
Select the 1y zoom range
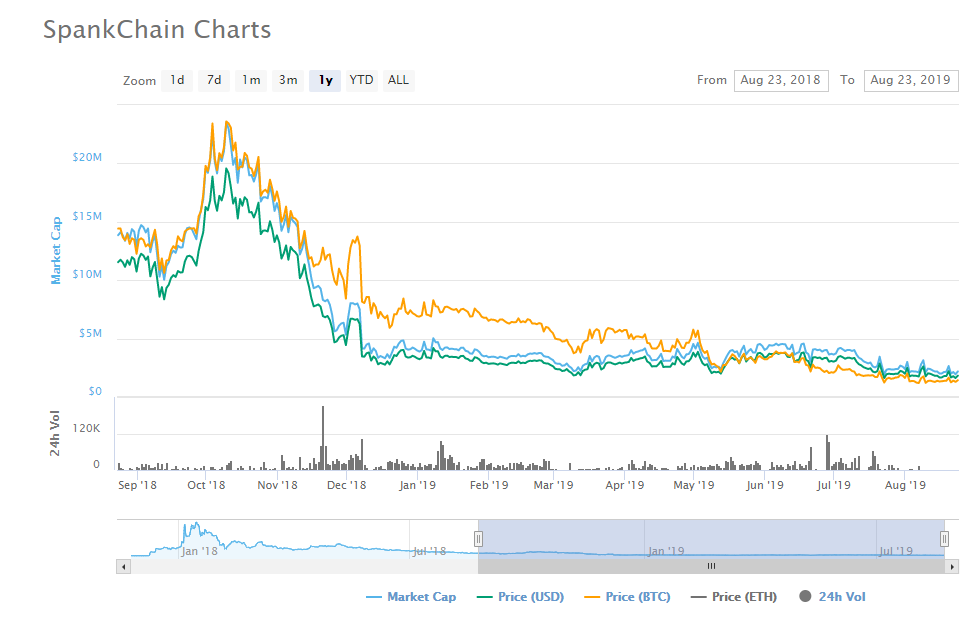(x=325, y=80)
